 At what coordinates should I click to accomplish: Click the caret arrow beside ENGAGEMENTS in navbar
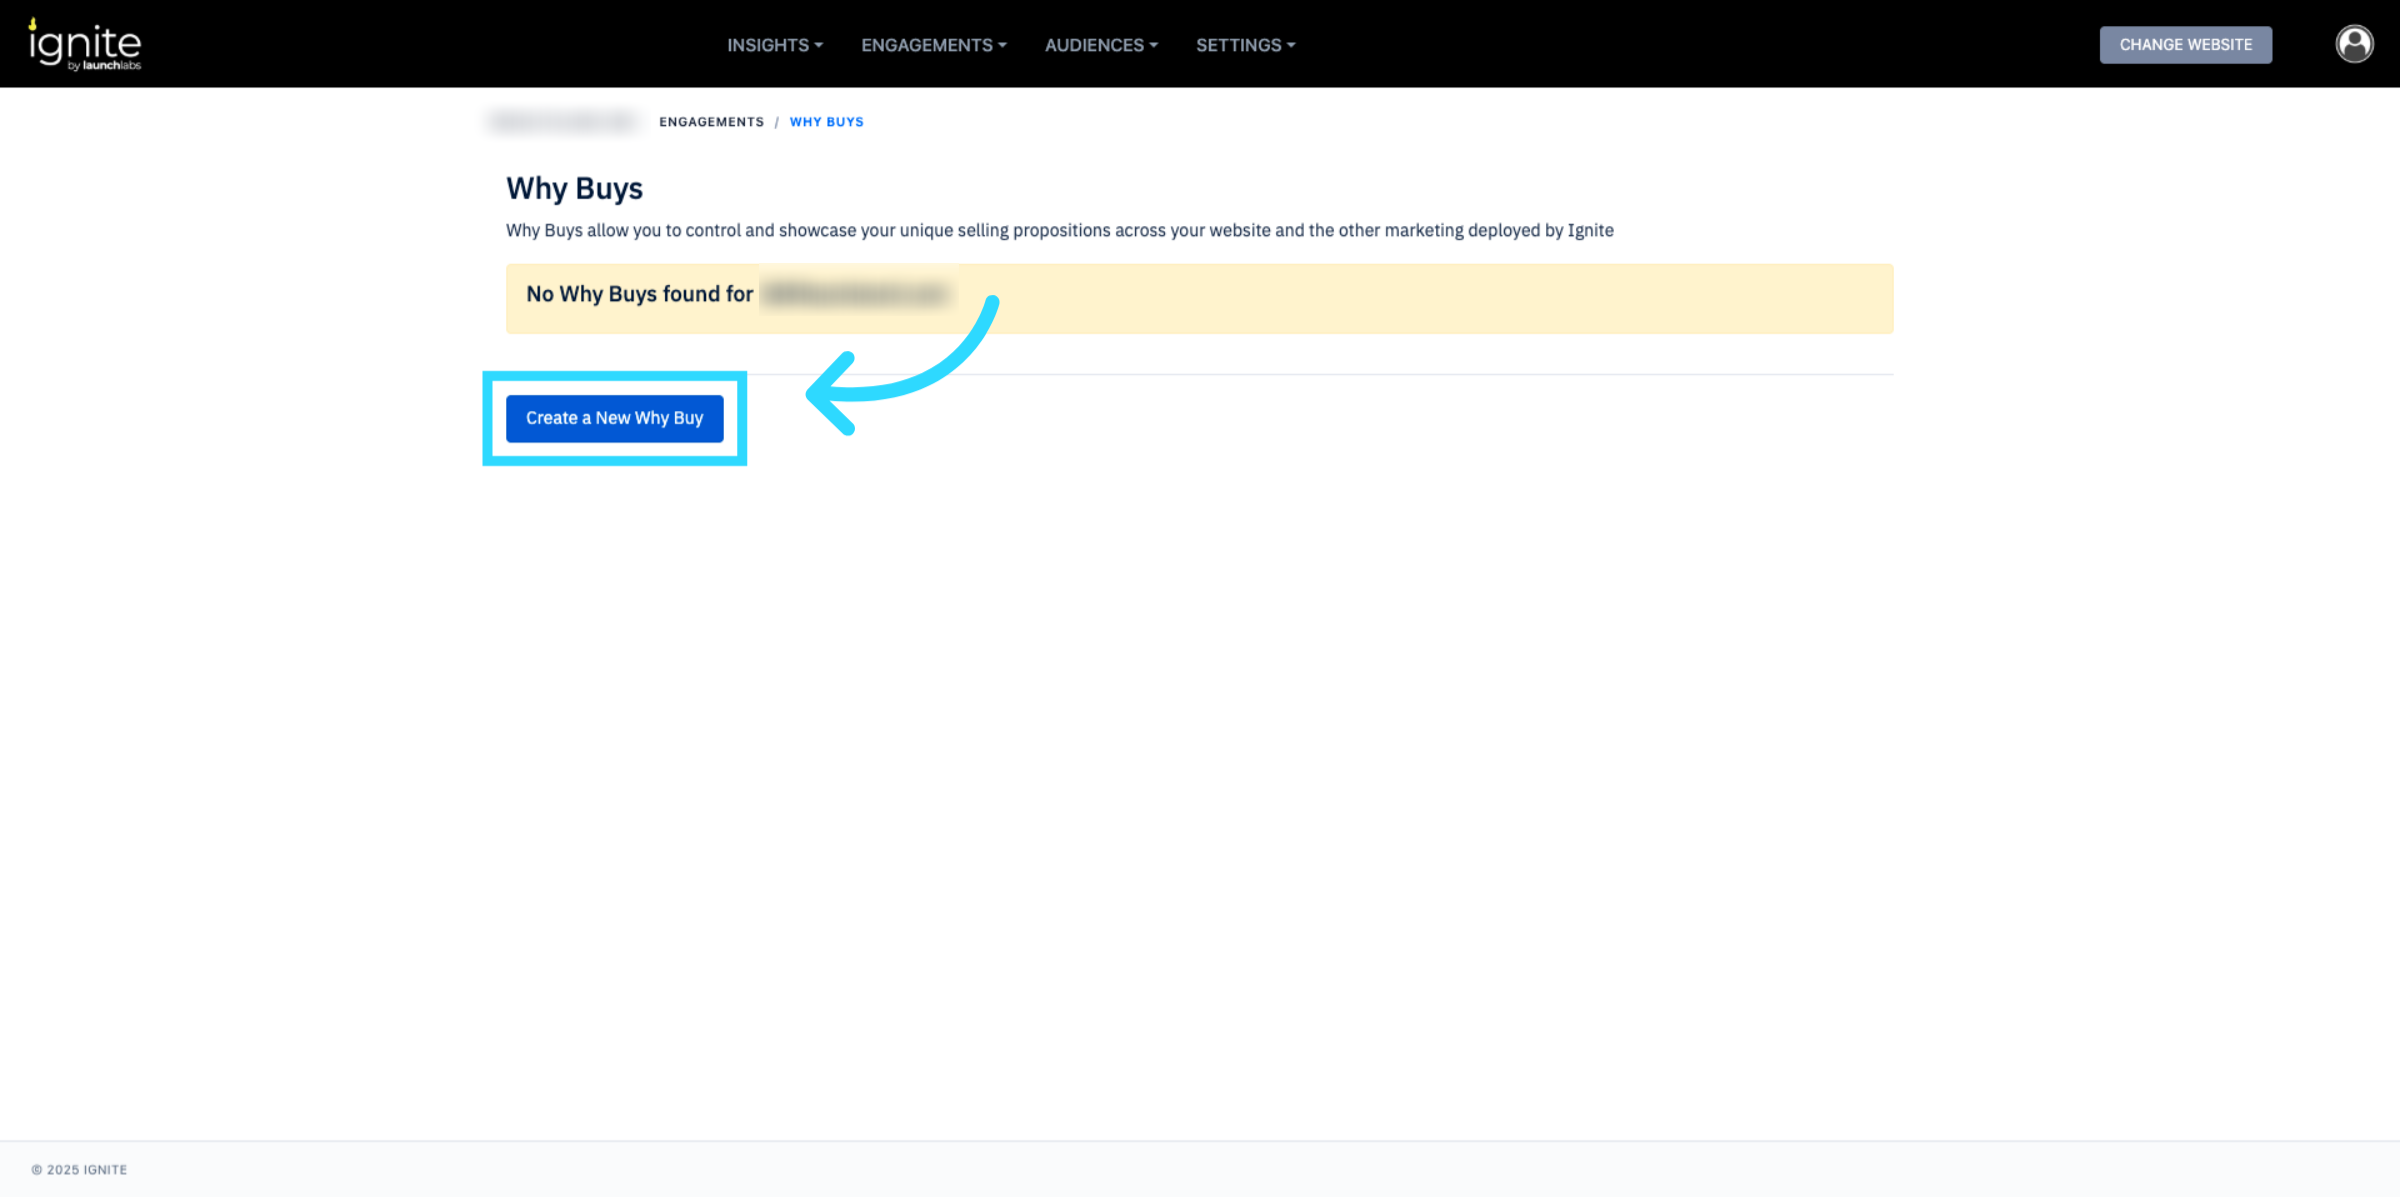pyautogui.click(x=1002, y=45)
